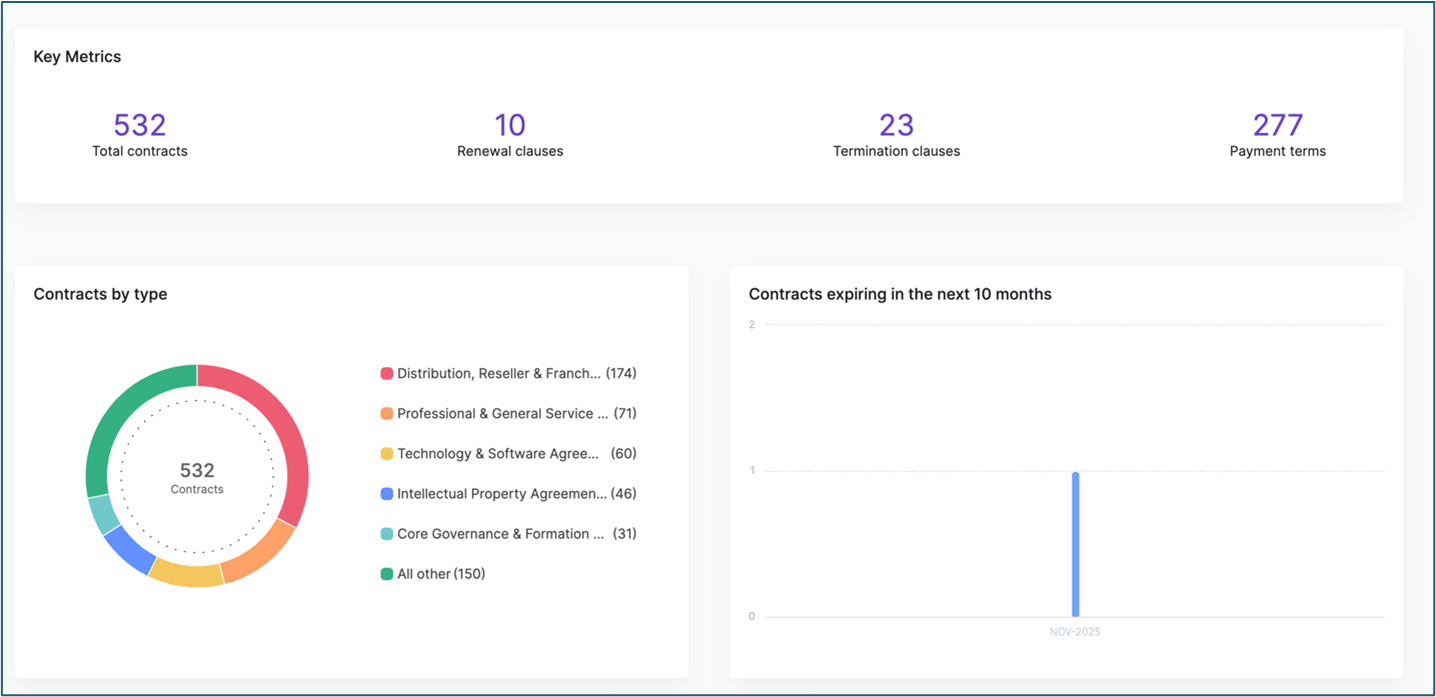Click the red Distribution legend dot
The width and height of the screenshot is (1436, 697).
coord(387,372)
